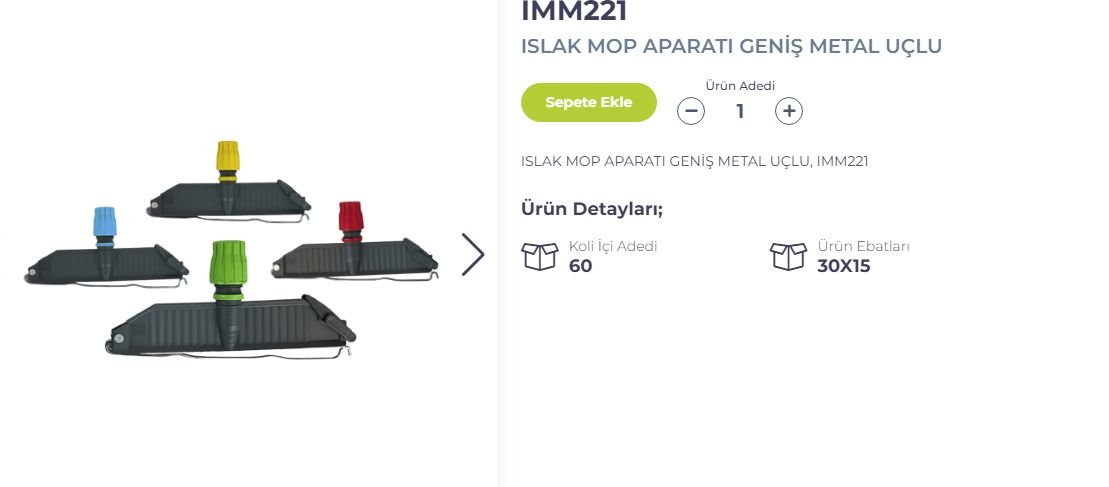Click the Ürün Detayları heading
Image resolution: width=1109 pixels, height=487 pixels.
point(592,208)
